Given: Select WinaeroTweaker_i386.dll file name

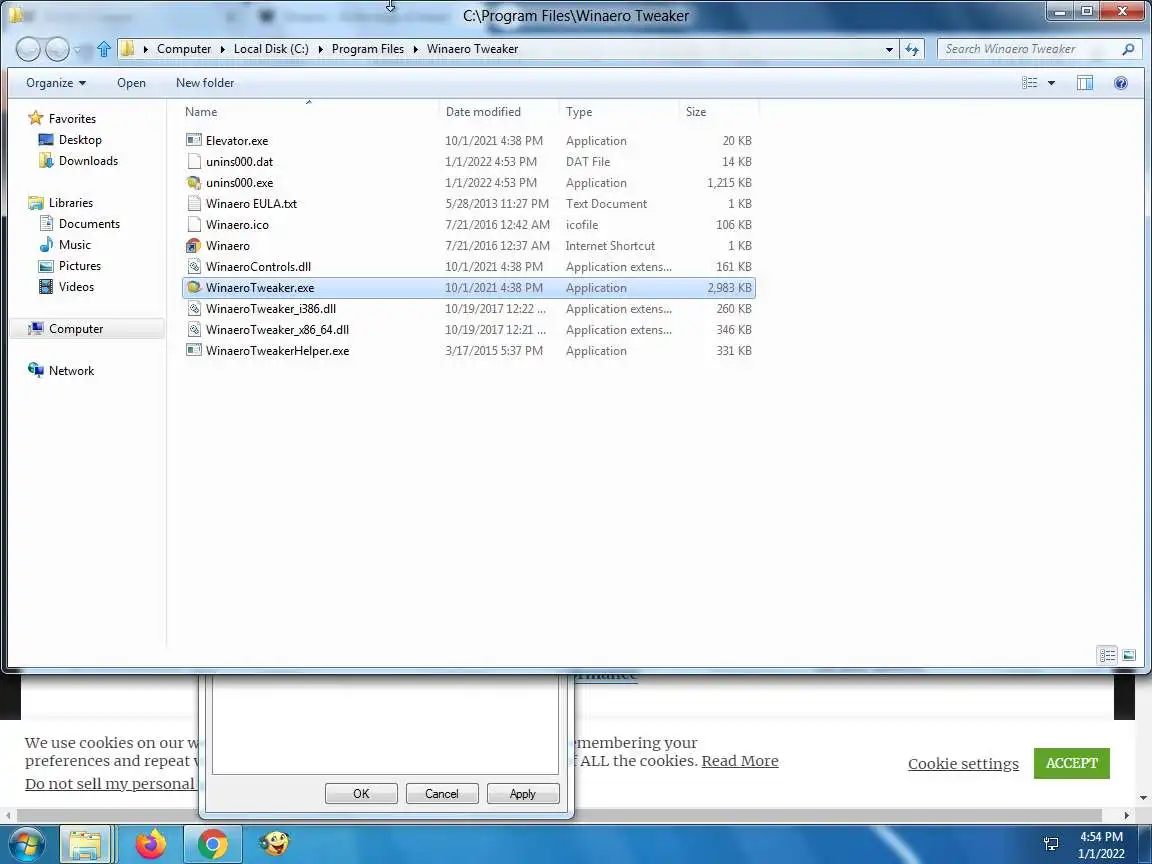Looking at the screenshot, I should (271, 309).
